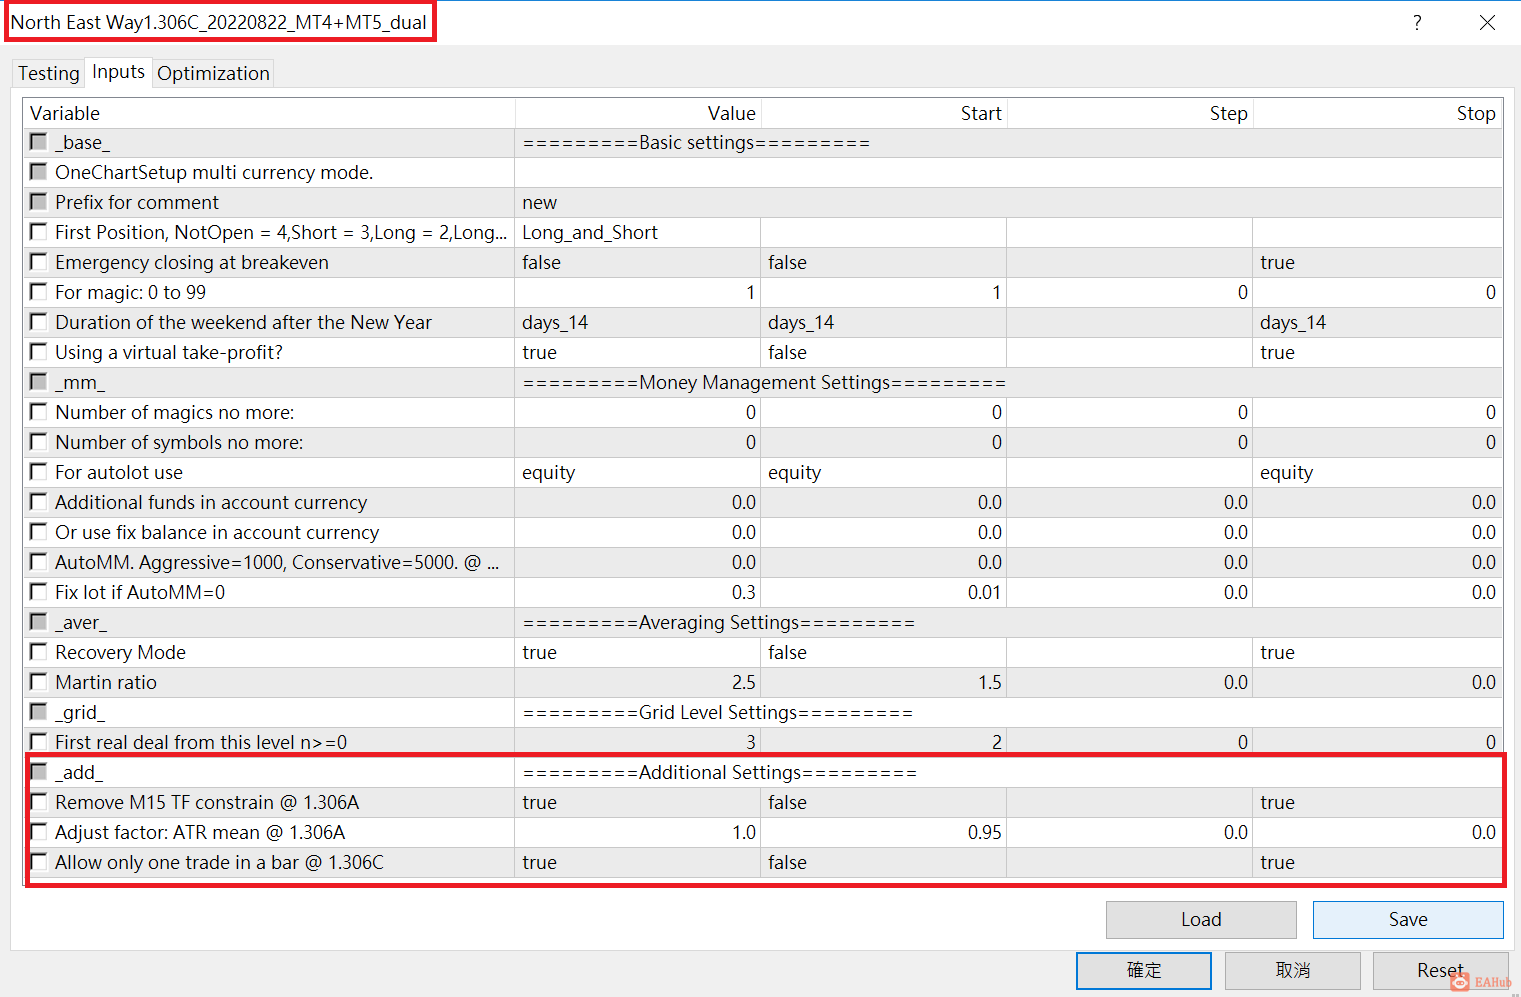Click the Reset button
The width and height of the screenshot is (1521, 997).
[1440, 970]
